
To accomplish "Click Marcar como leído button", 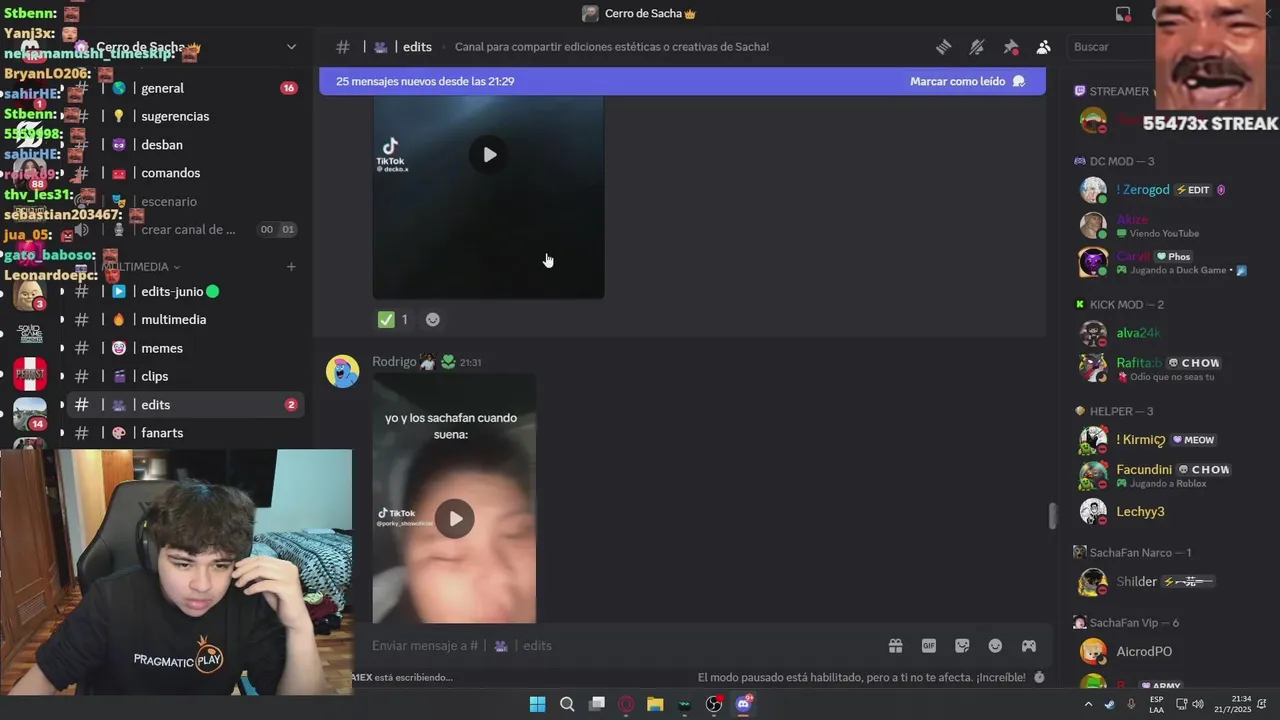I will click(967, 81).
